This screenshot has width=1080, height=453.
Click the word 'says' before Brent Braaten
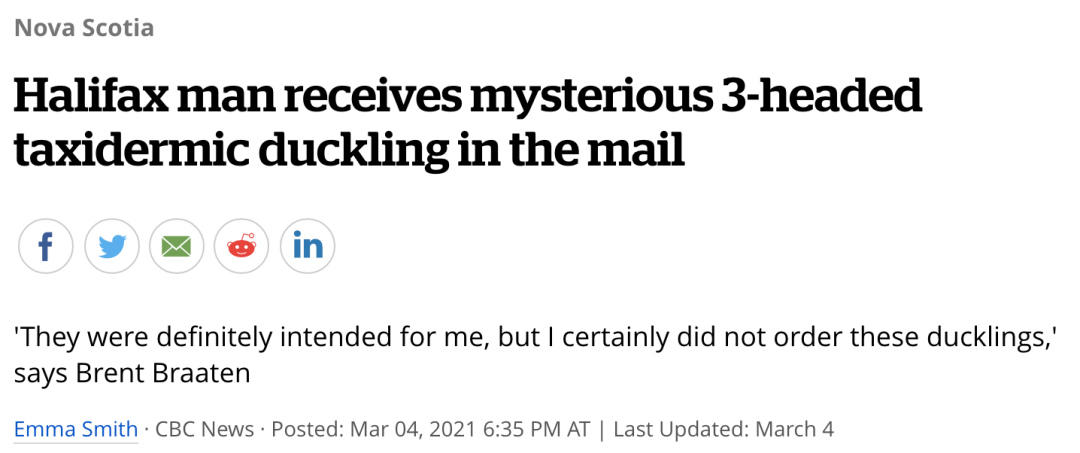click(x=41, y=375)
